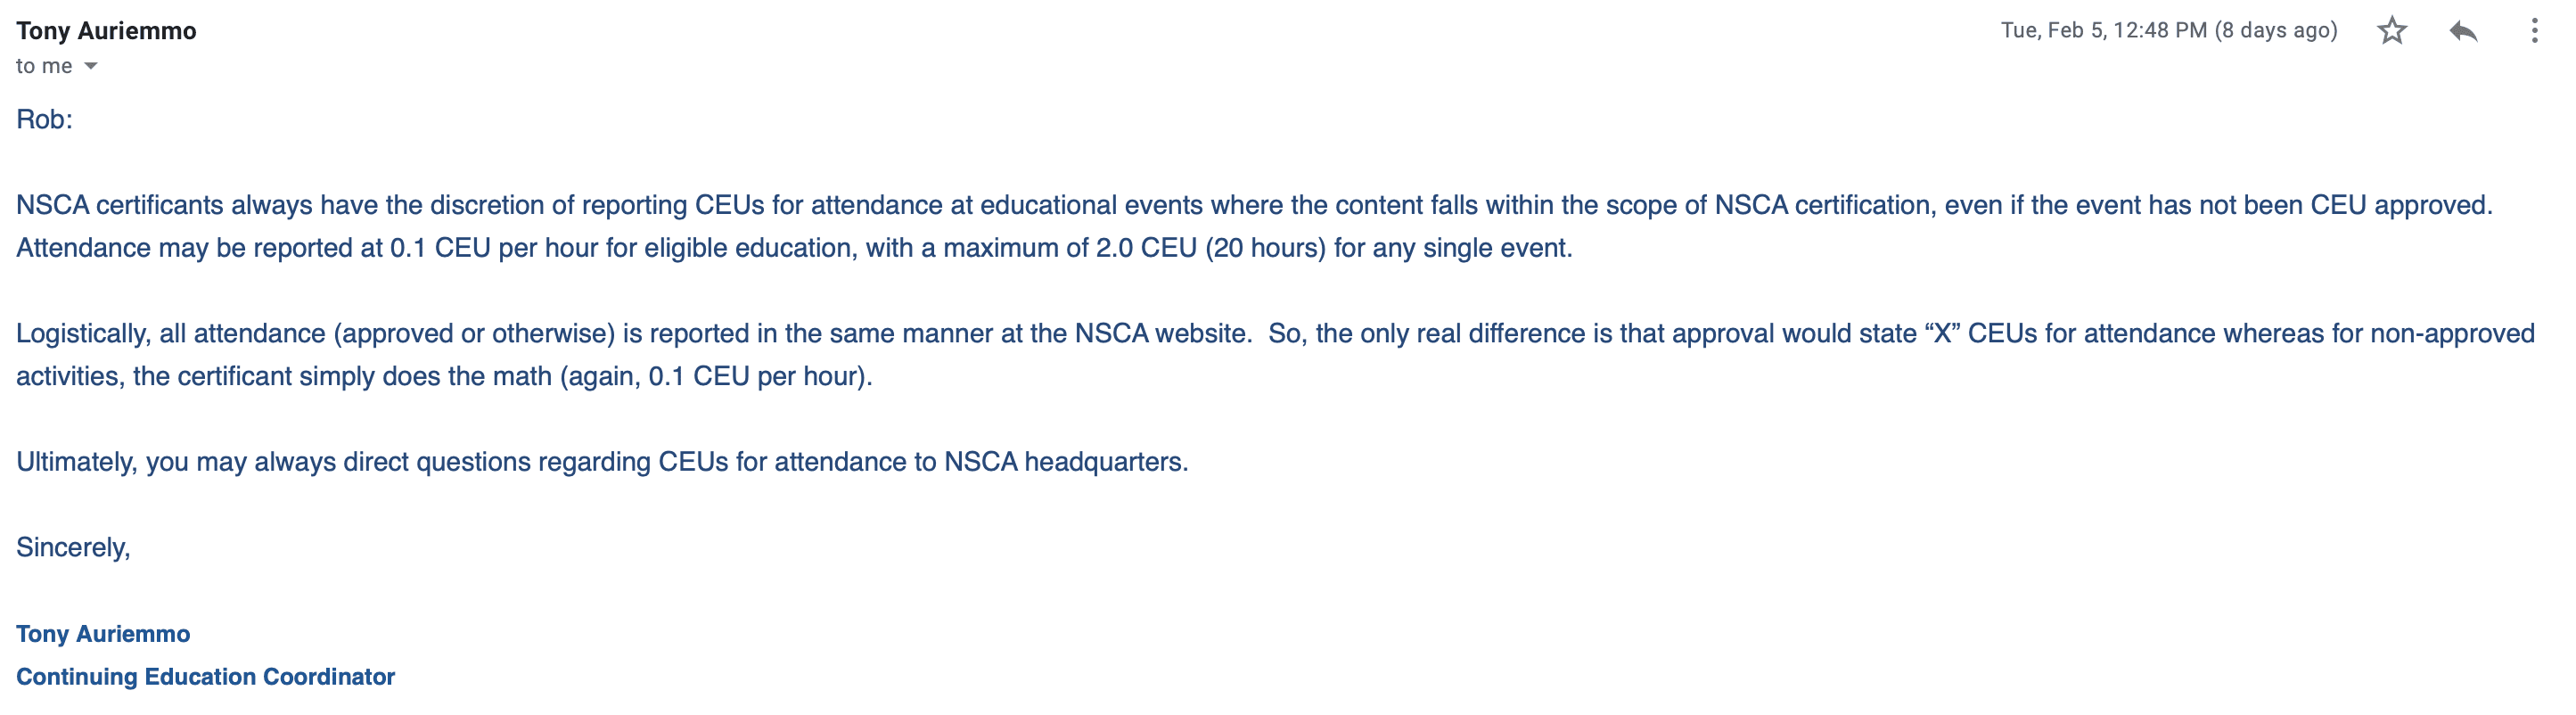Click the "to me" recipient text
Viewport: 2576px width, 715px height.
44,66
